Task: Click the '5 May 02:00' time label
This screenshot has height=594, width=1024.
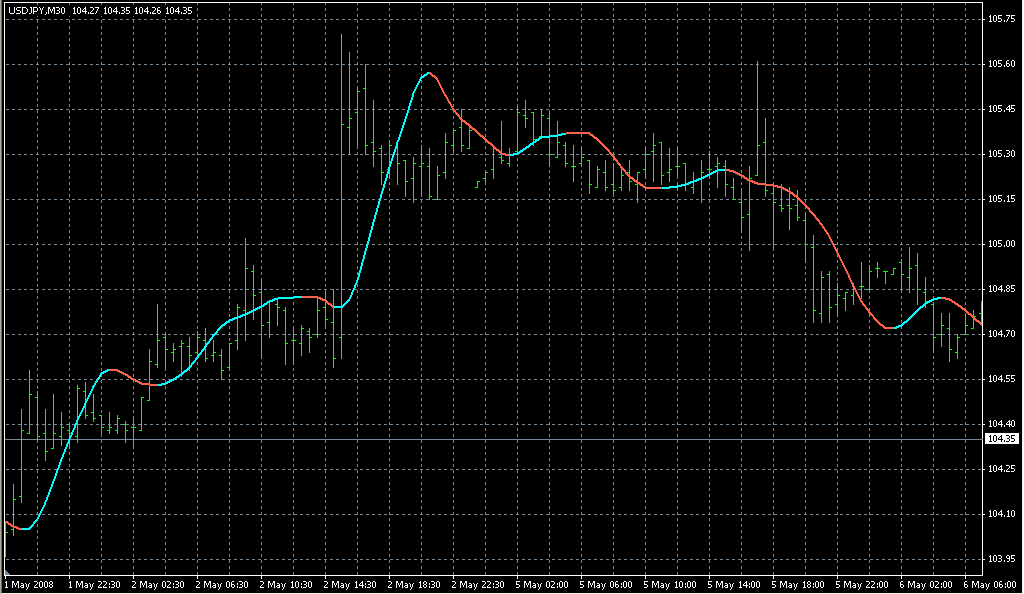Action: point(542,584)
